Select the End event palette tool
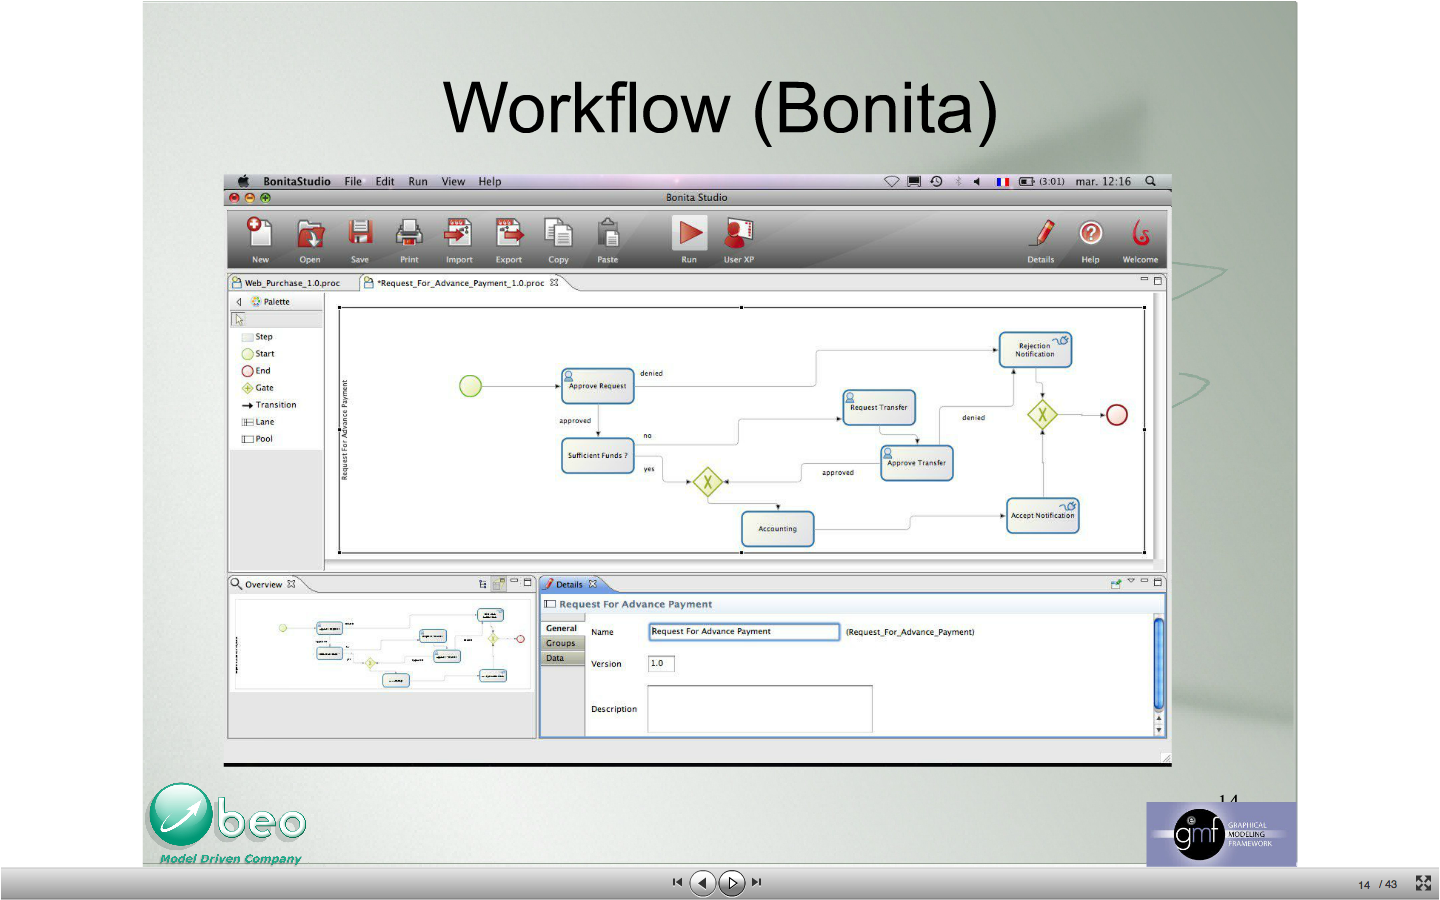The width and height of the screenshot is (1440, 900). (x=256, y=371)
